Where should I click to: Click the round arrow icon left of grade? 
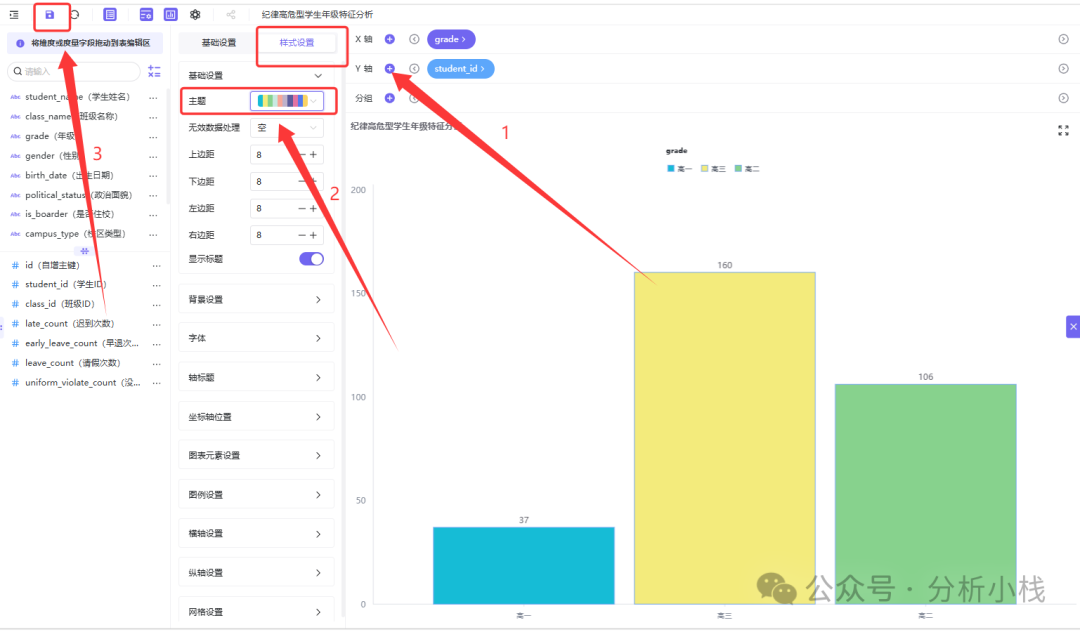pyautogui.click(x=414, y=39)
